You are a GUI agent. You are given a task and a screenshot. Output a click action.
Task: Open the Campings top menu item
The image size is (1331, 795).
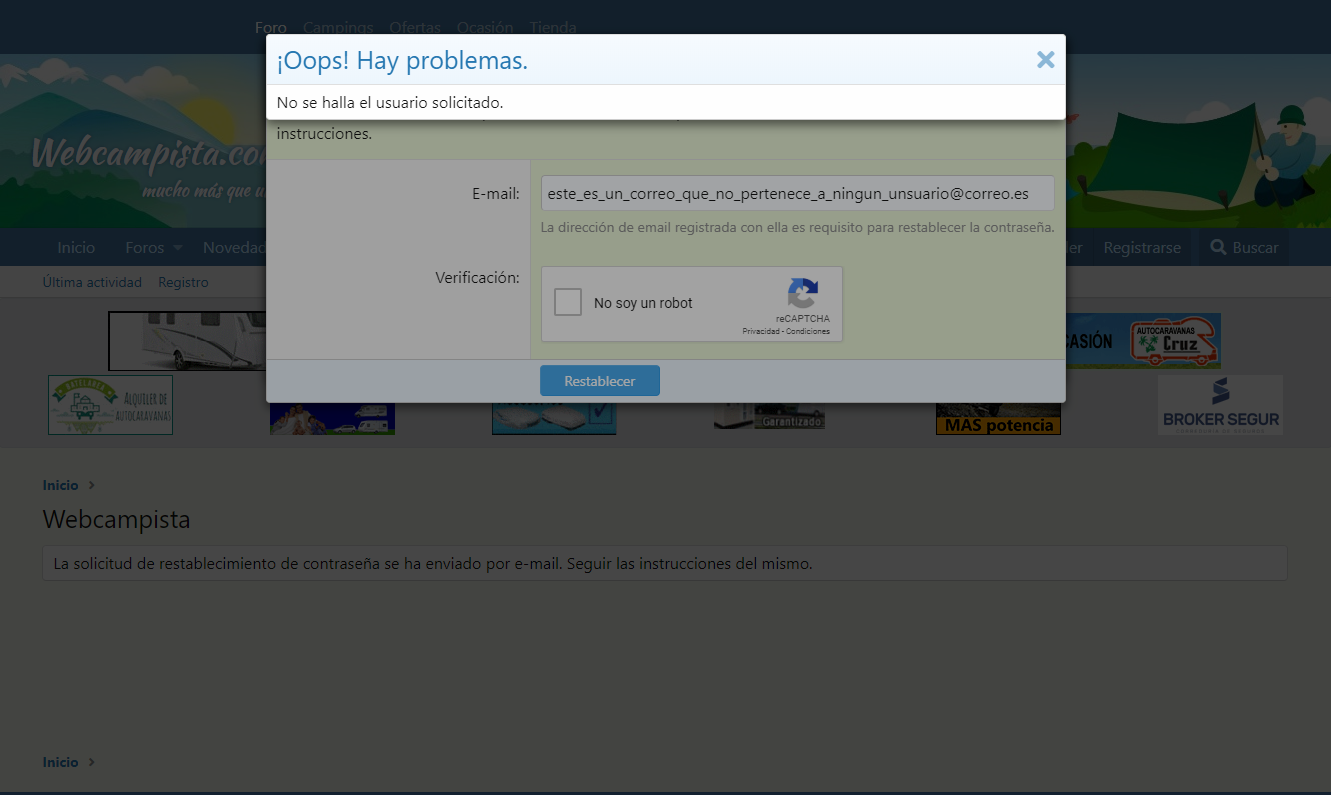click(x=338, y=28)
